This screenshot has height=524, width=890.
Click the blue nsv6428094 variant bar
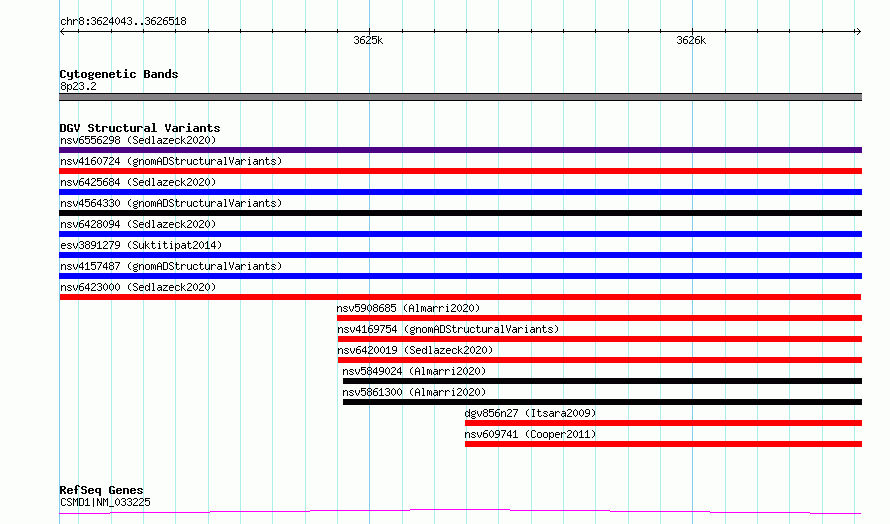[460, 234]
